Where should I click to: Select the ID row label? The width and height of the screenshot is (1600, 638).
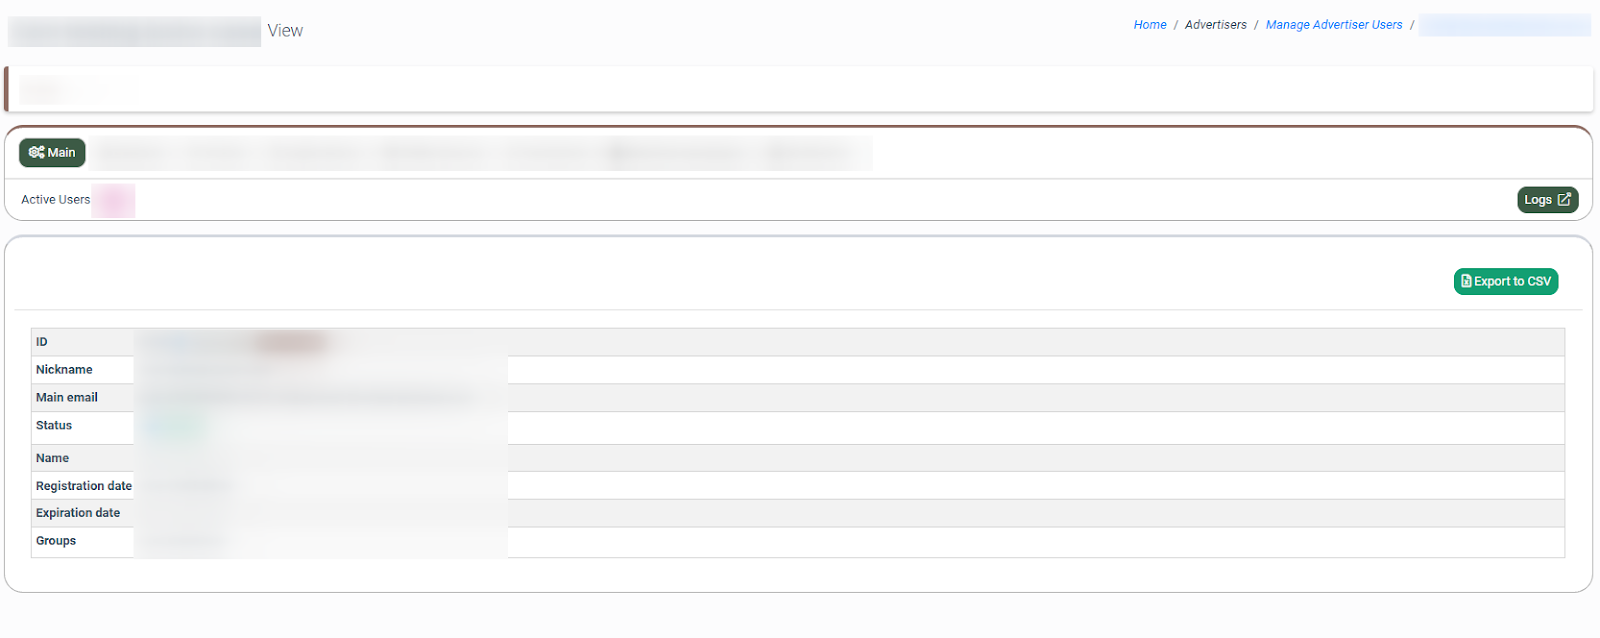[42, 342]
